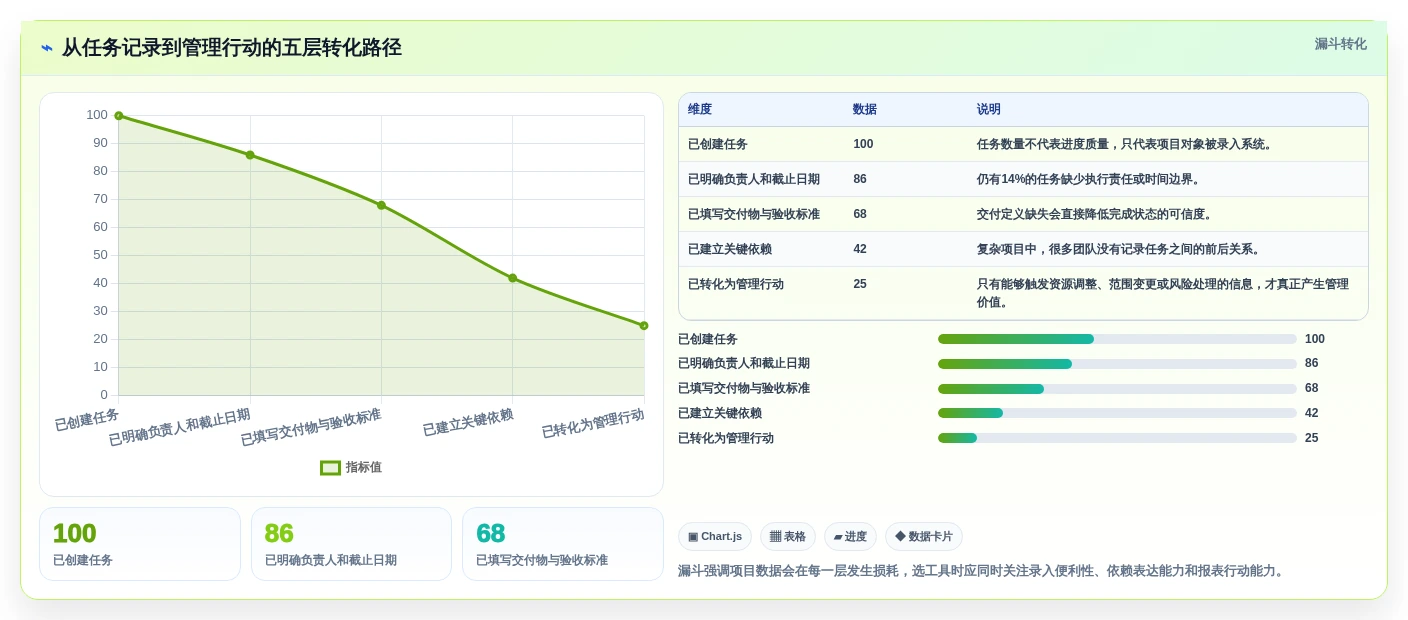
Task: Click the 漏斗转化 badge
Action: click(1340, 44)
